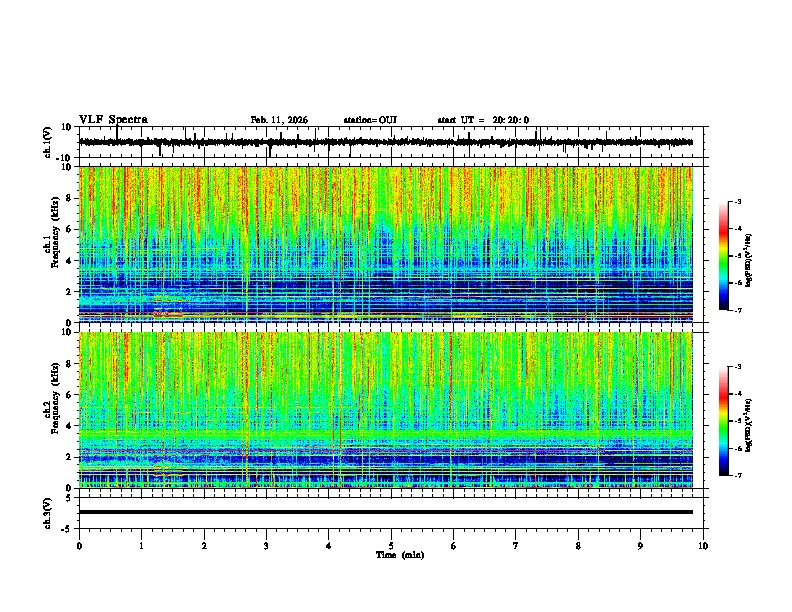This screenshot has width=792, height=612.
Task: Click the ch.2 "Frequency (kHz)" axis label
Action: tap(56, 398)
